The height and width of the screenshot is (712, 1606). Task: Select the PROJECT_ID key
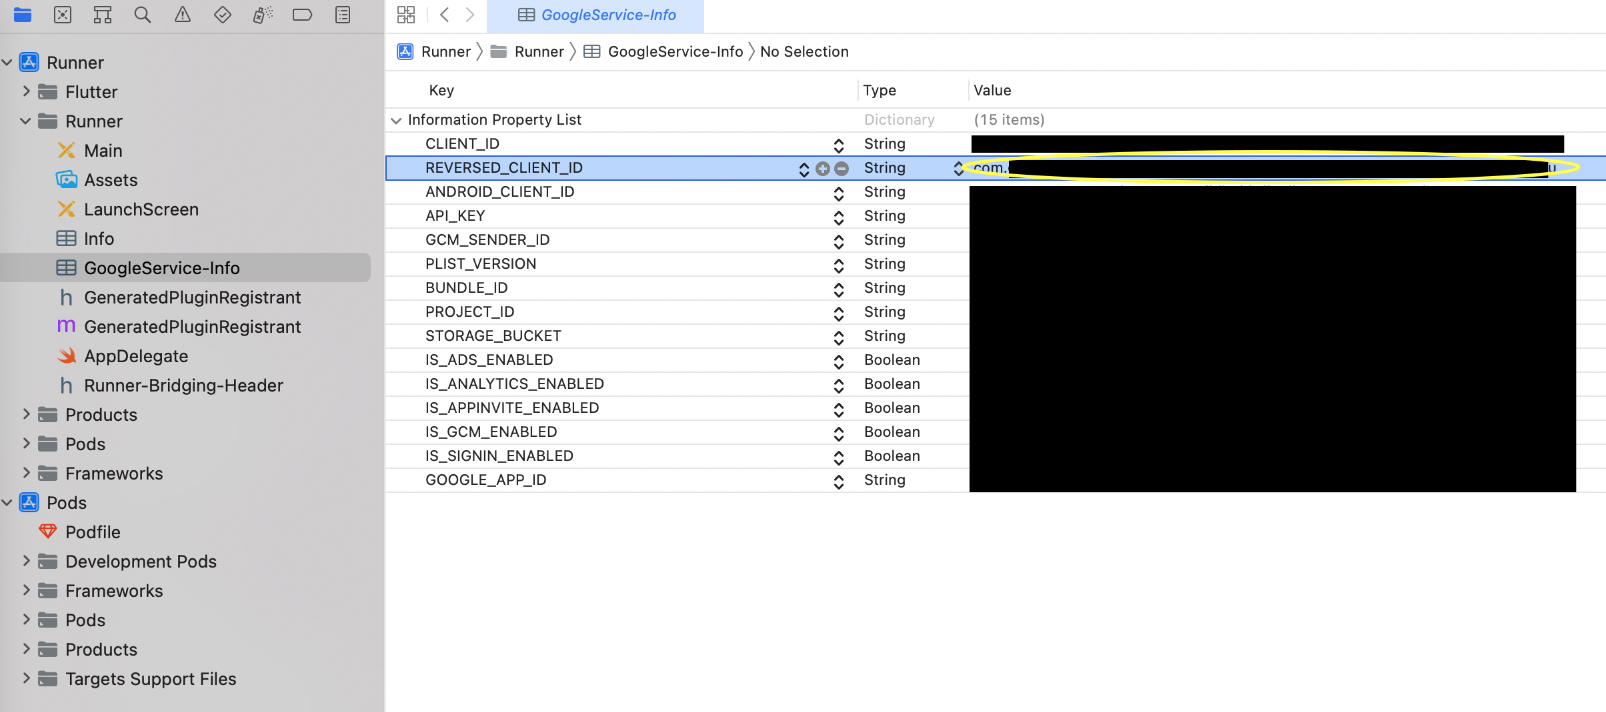click(x=470, y=312)
